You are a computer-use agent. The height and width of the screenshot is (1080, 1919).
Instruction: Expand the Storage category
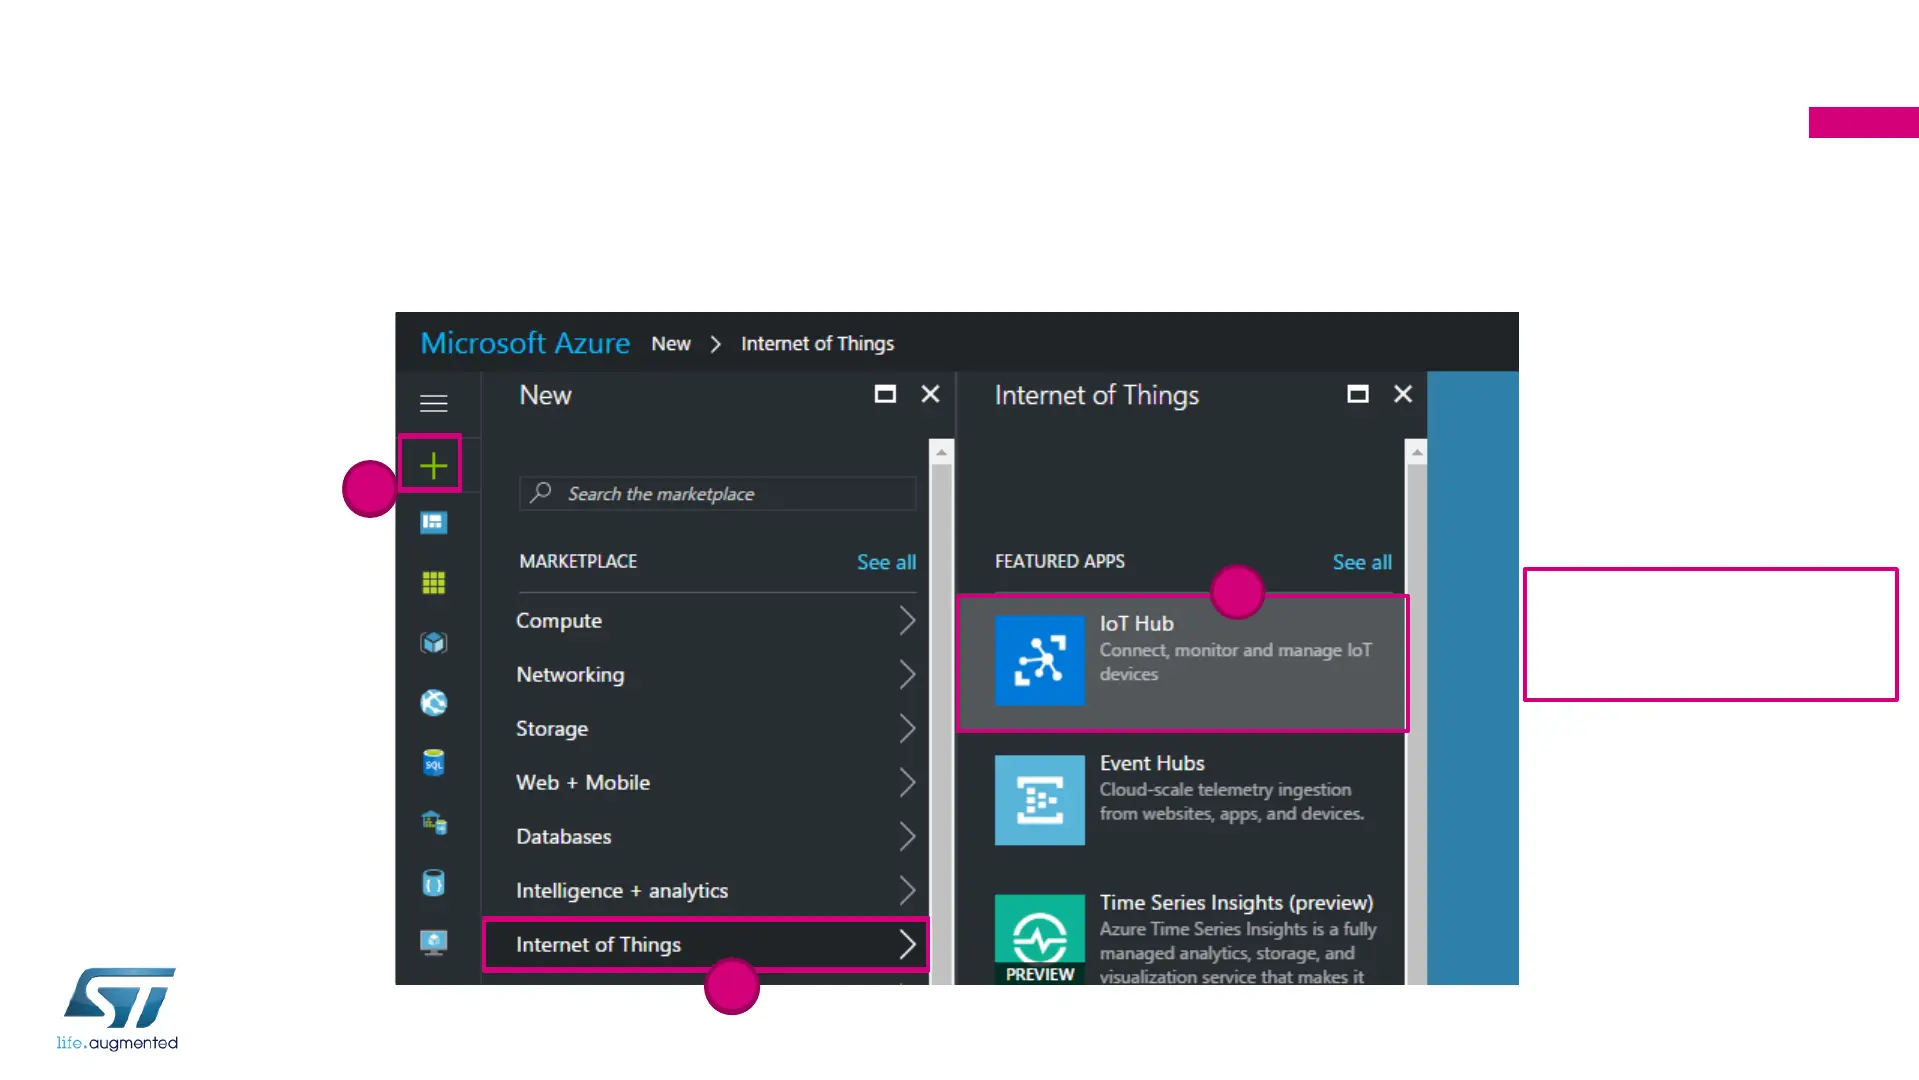pyautogui.click(x=716, y=729)
